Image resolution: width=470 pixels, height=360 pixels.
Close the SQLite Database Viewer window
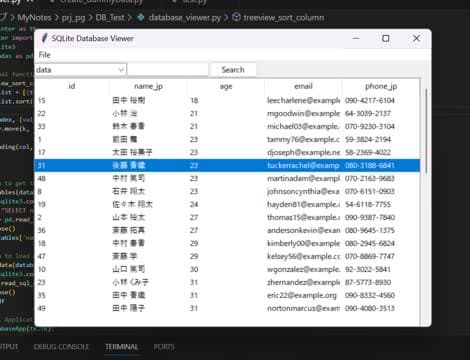[x=416, y=38]
